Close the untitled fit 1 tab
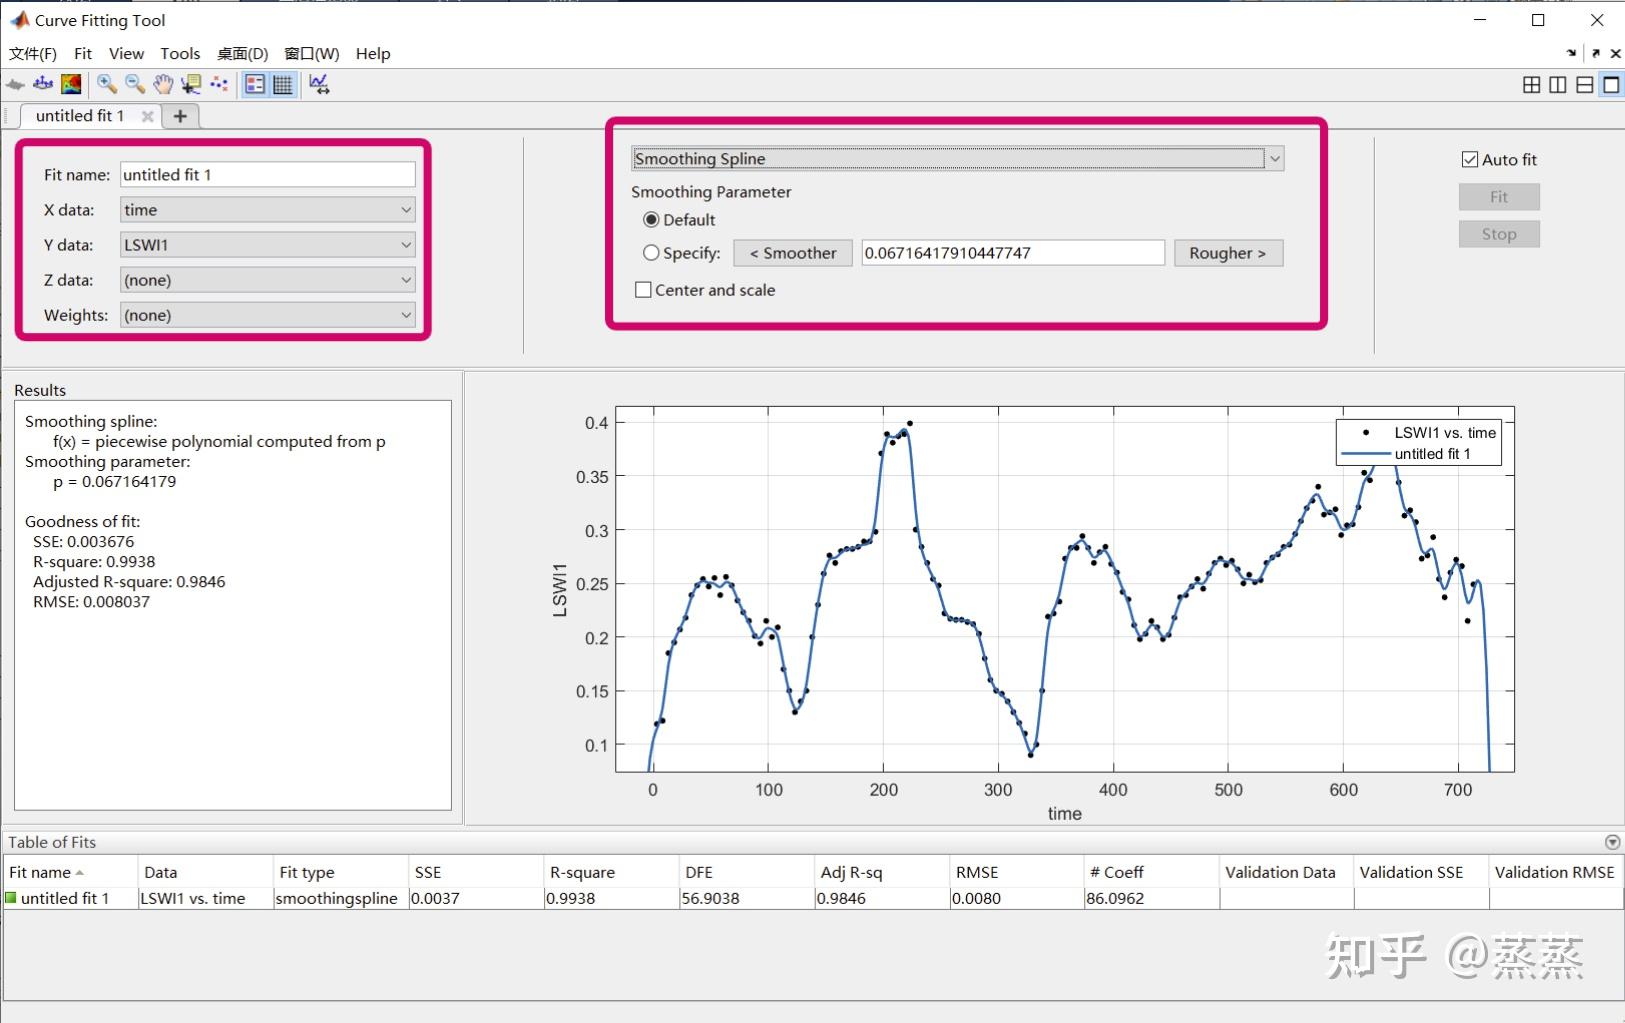The height and width of the screenshot is (1023, 1625). (x=148, y=116)
